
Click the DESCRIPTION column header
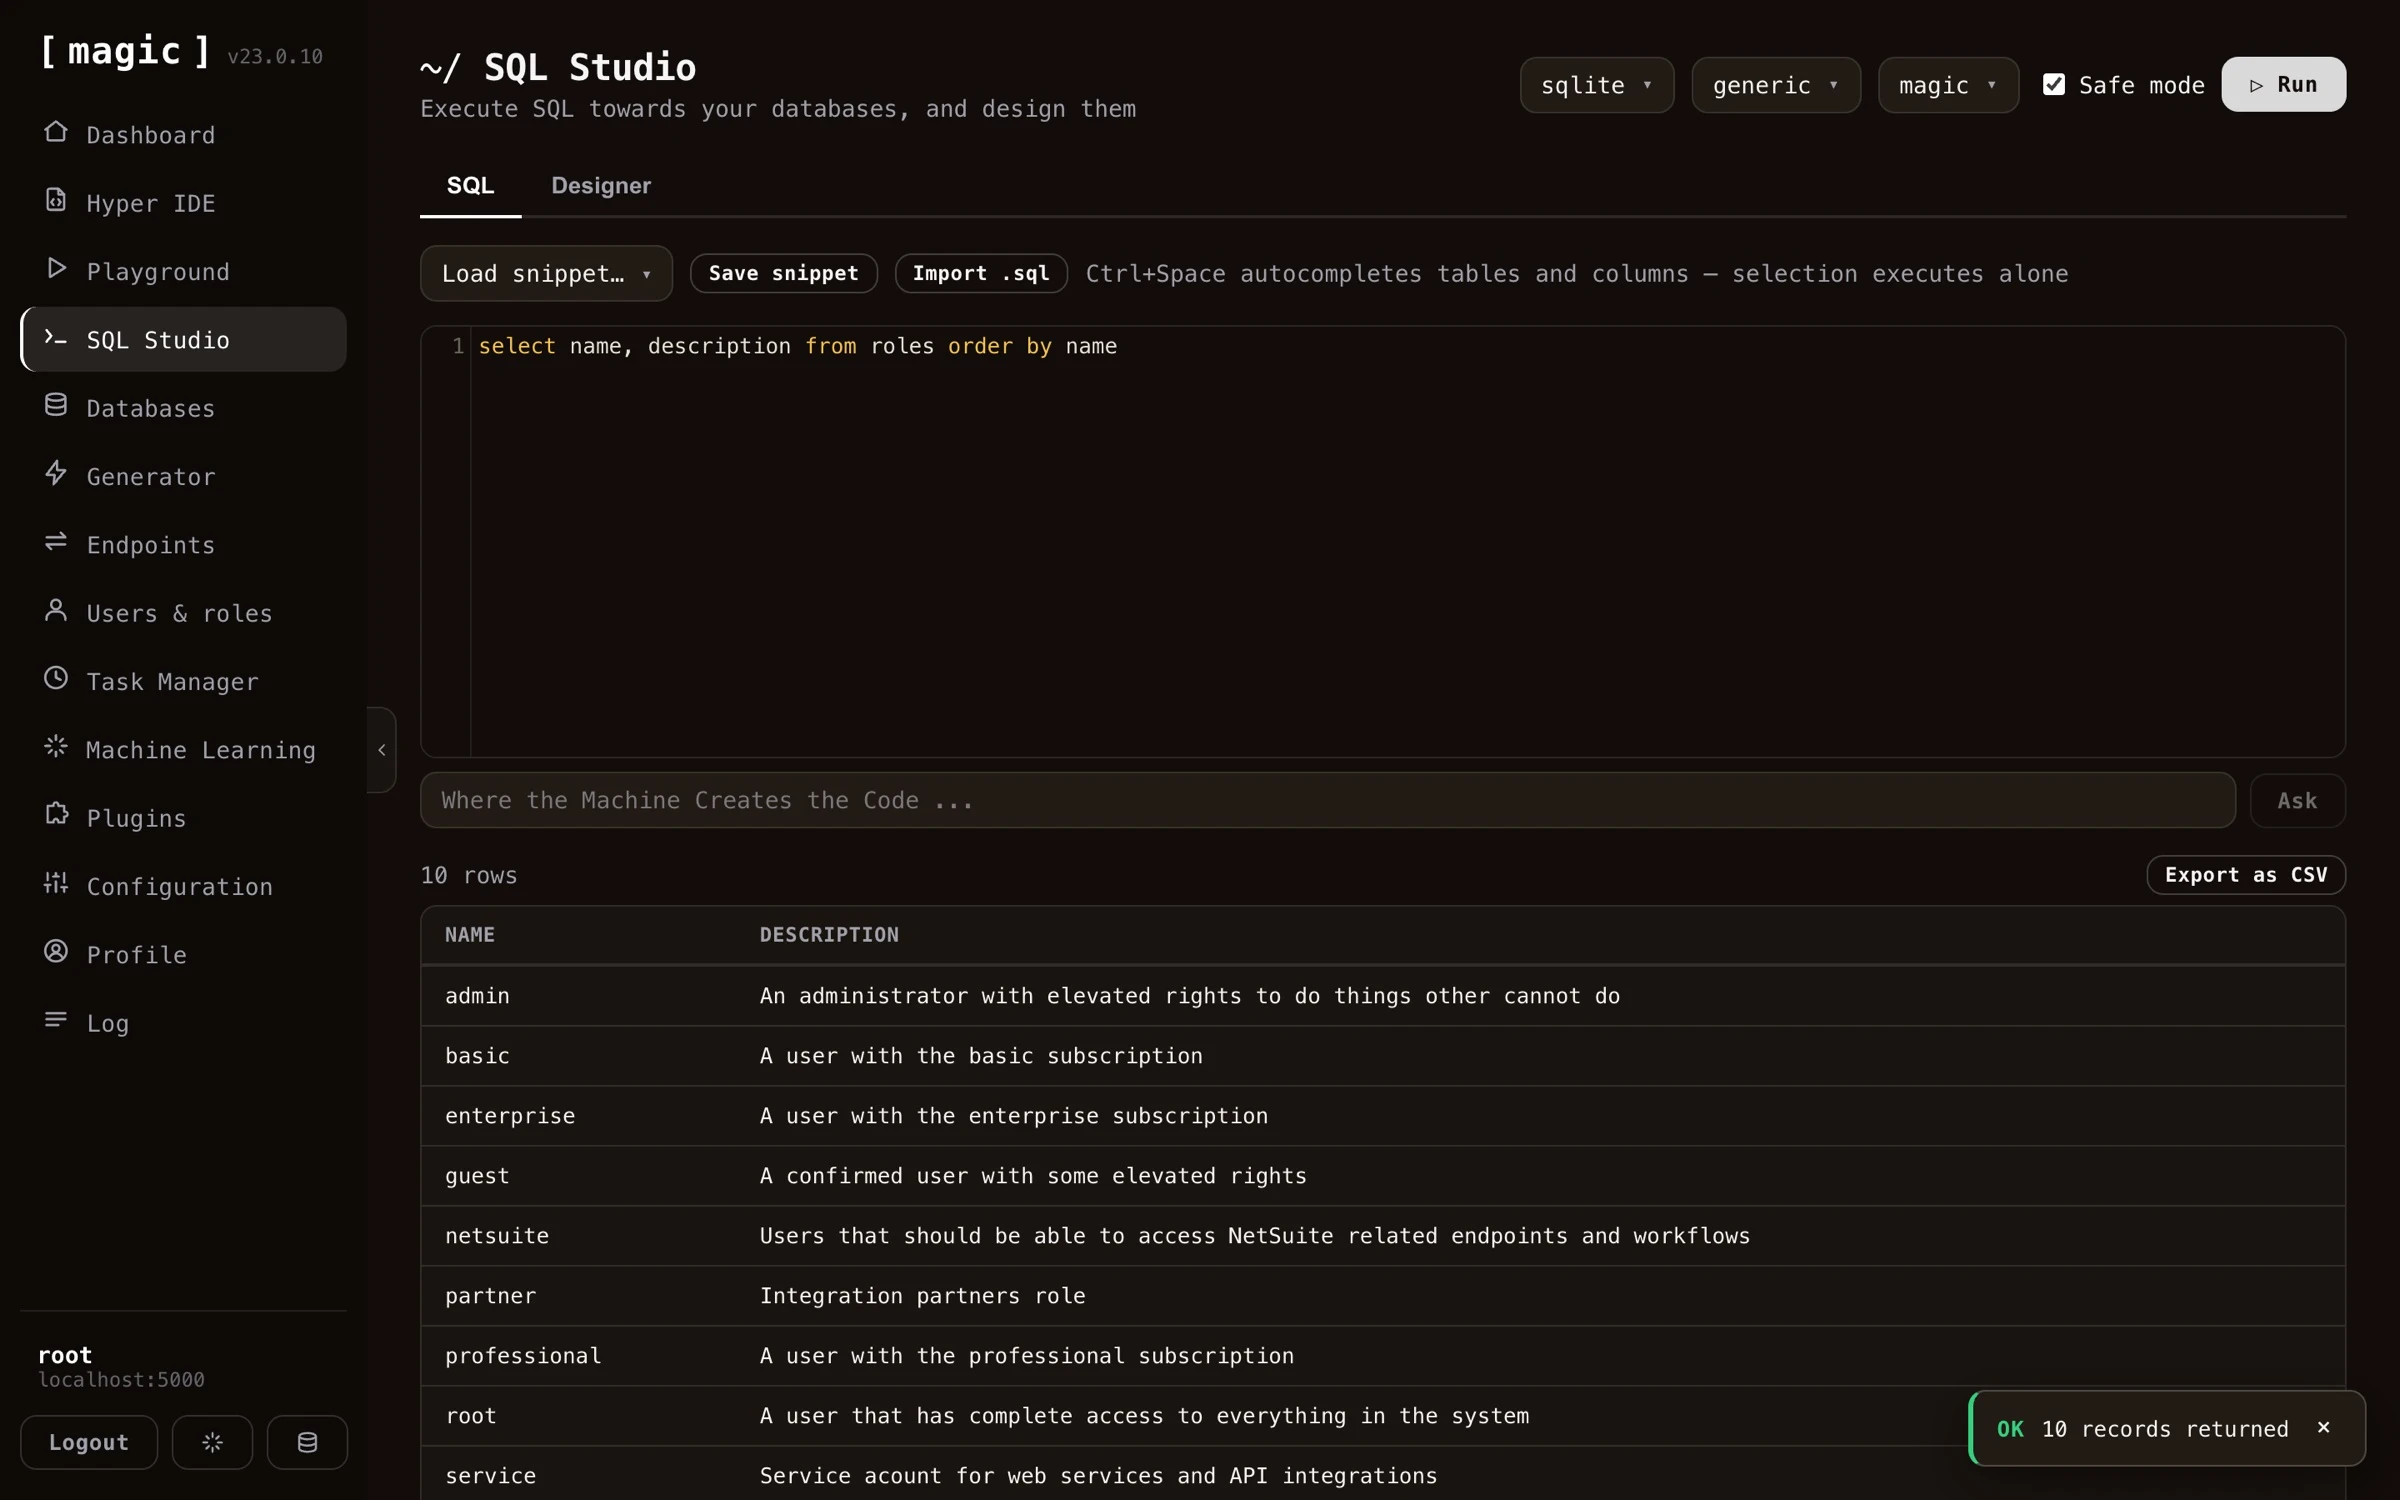click(829, 934)
